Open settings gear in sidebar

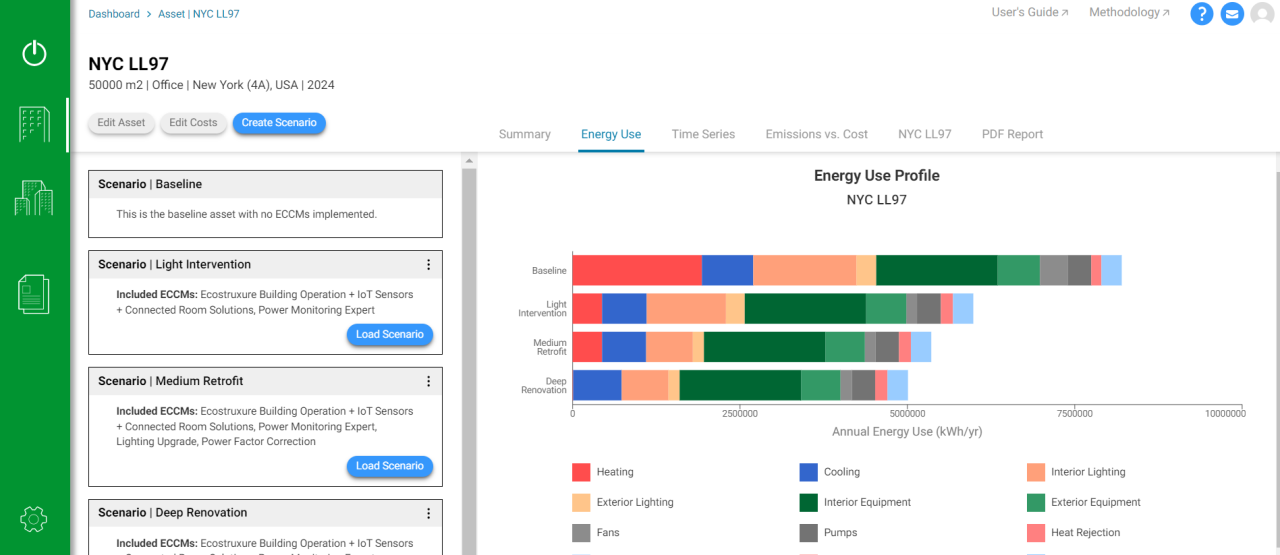point(34,518)
